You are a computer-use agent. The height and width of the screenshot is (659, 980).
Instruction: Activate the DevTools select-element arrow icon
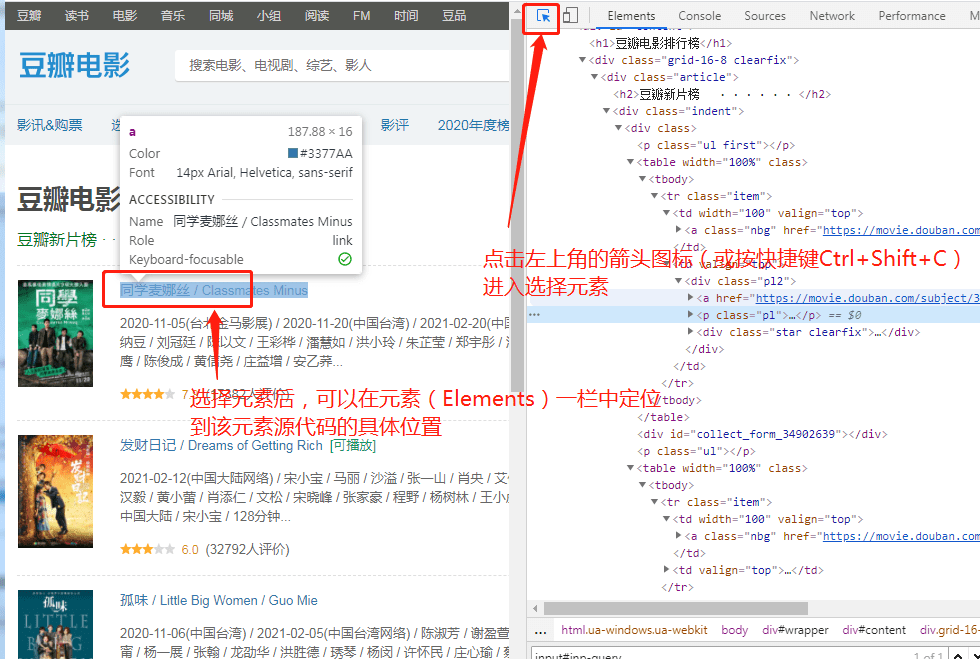click(543, 16)
